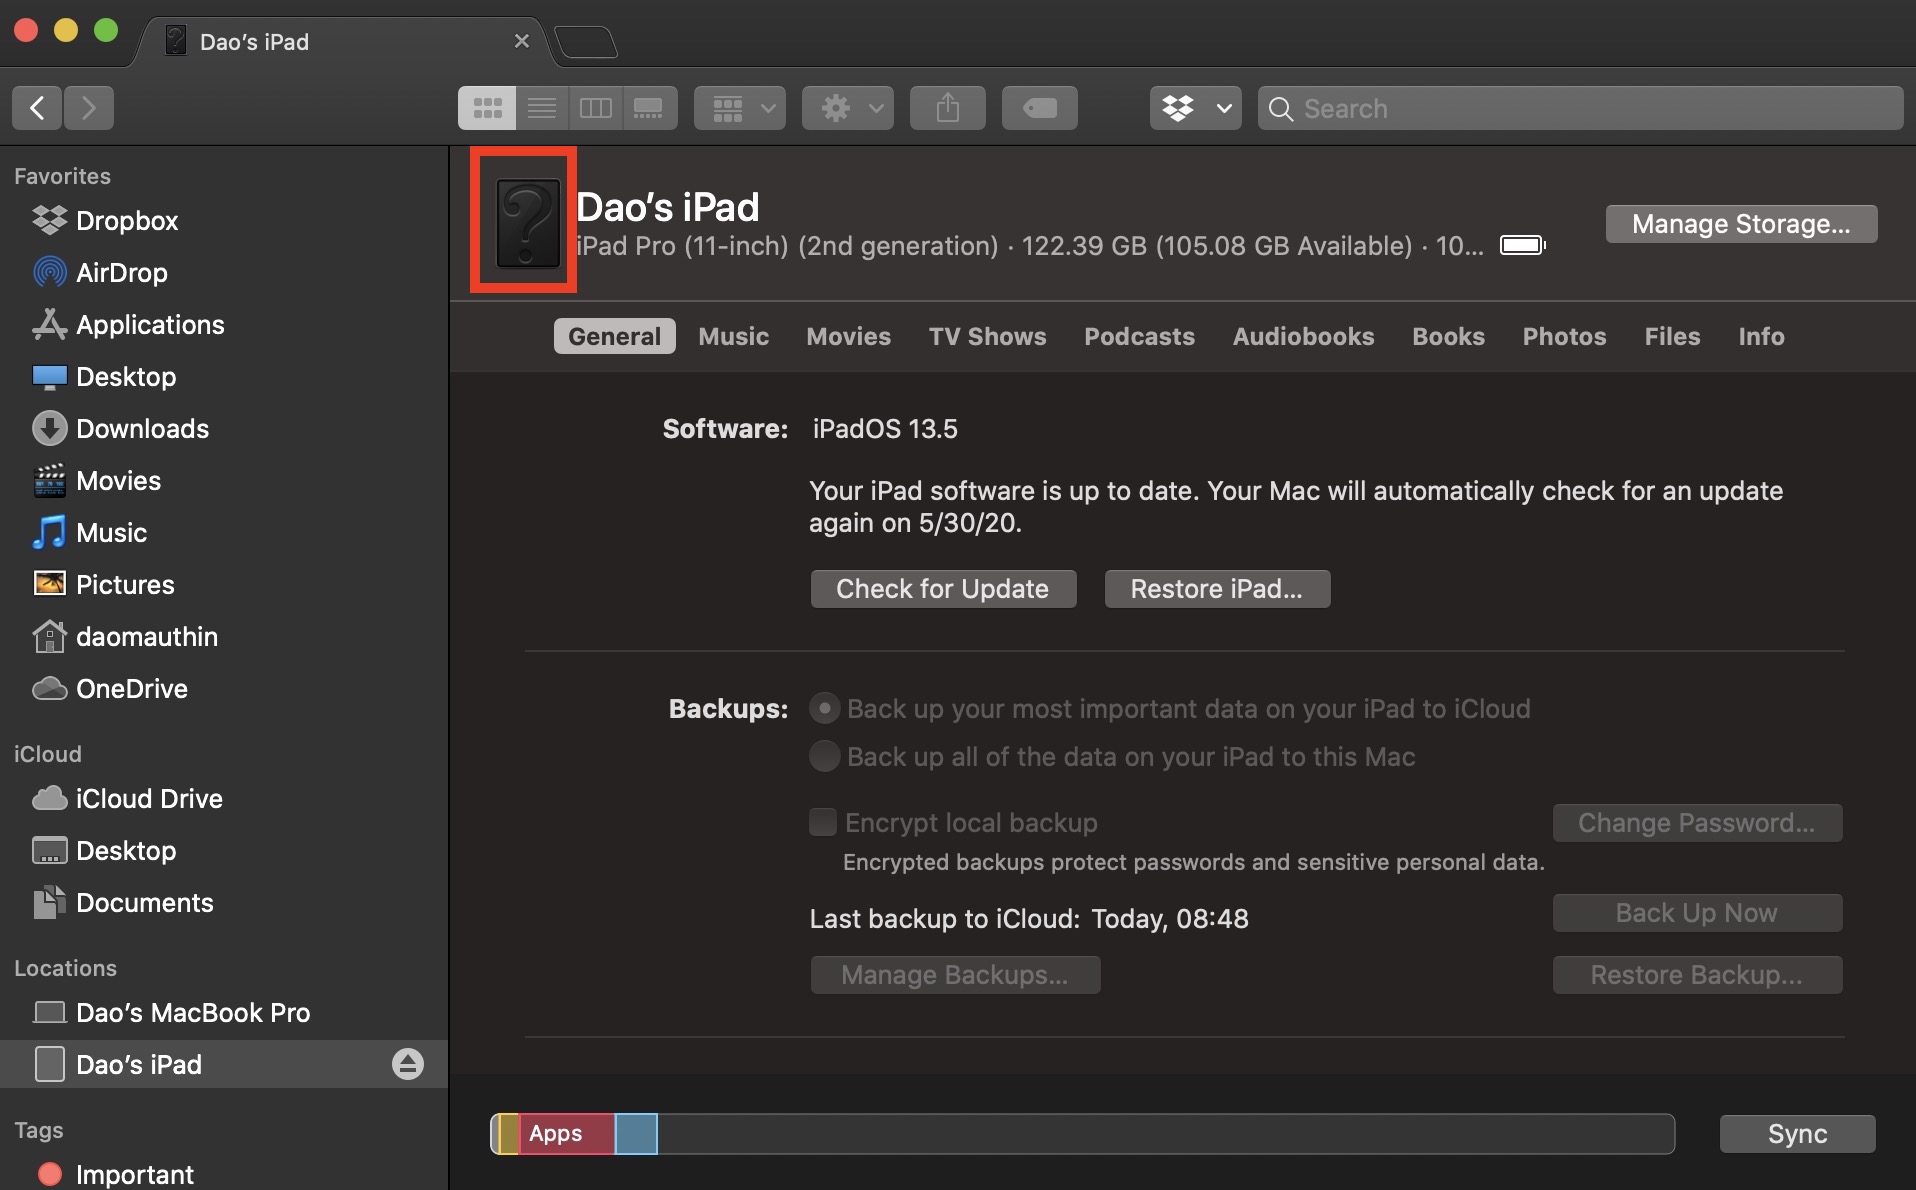This screenshot has width=1916, height=1190.
Task: Switch to the Info tab
Action: (x=1762, y=336)
